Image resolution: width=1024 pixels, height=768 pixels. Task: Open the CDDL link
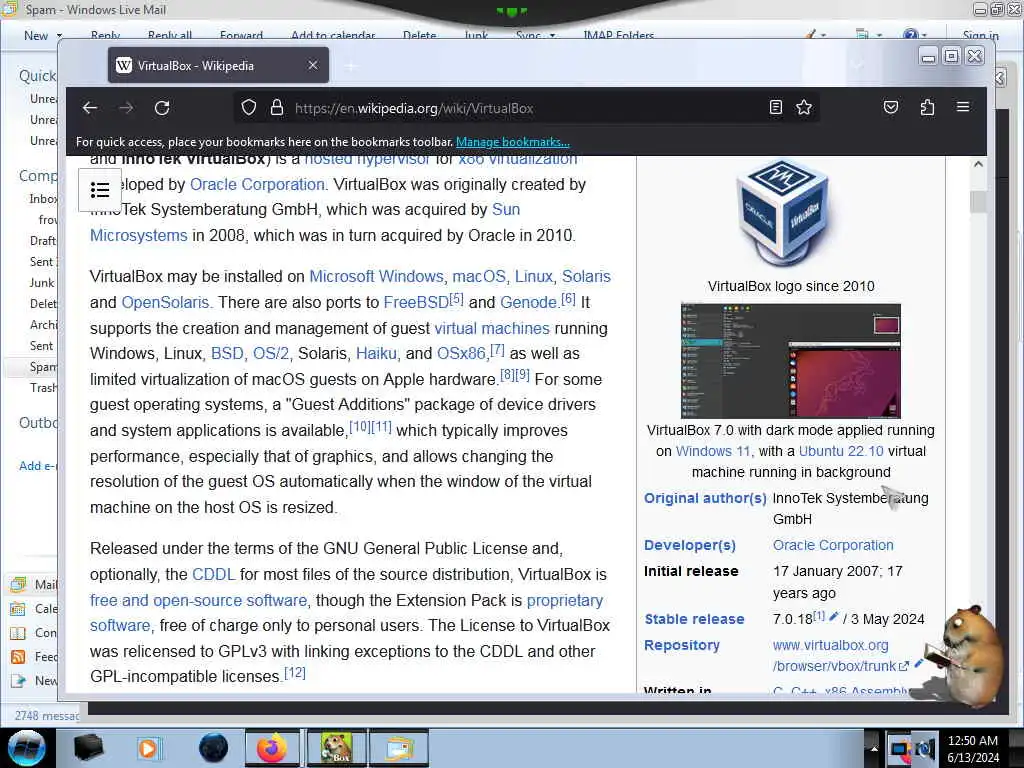214,575
